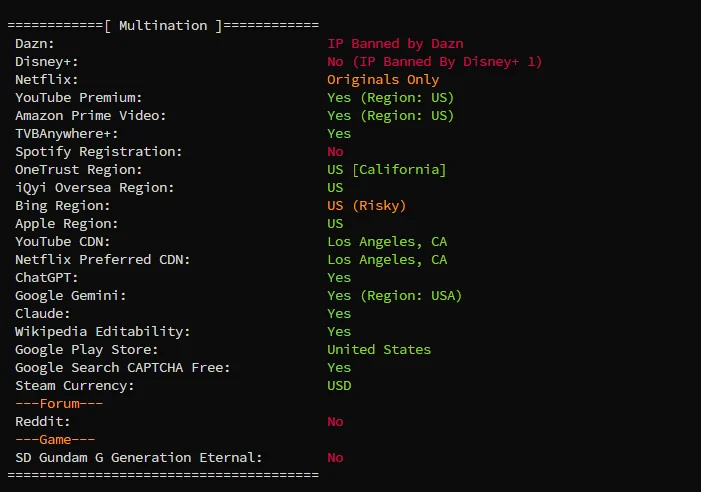Select the YouTube Premium label
The width and height of the screenshot is (701, 492).
(x=79, y=97)
